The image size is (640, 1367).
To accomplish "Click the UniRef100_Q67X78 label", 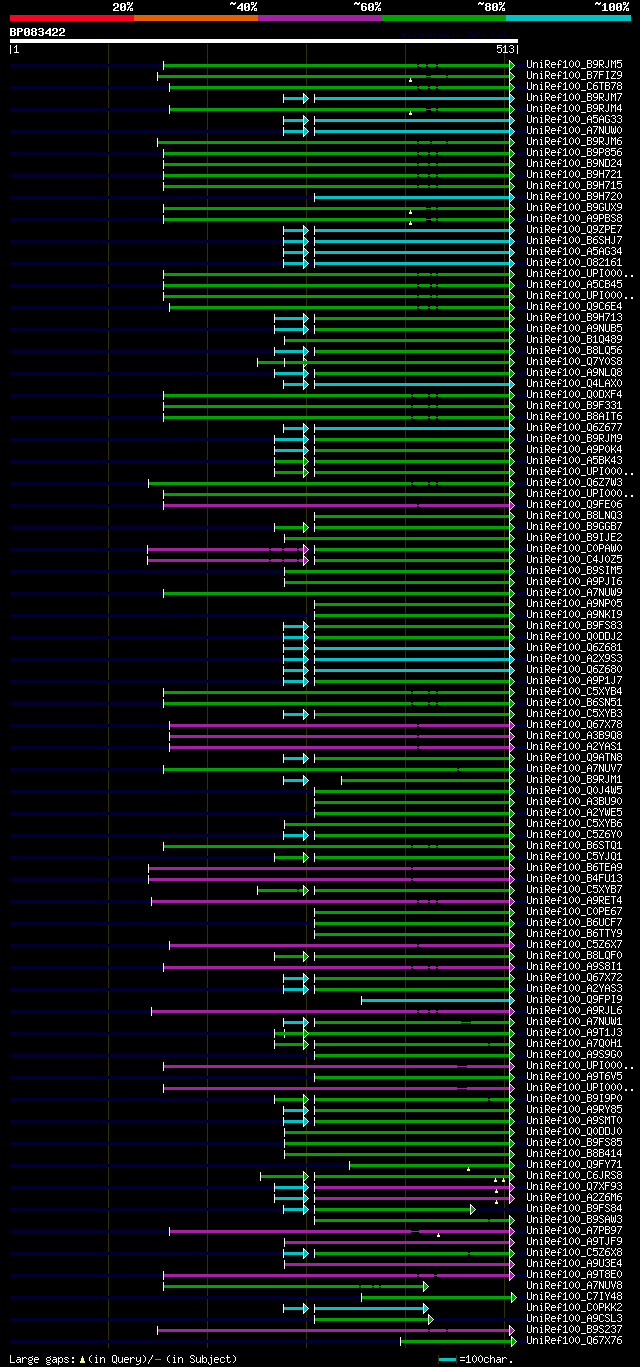I will pos(575,724).
